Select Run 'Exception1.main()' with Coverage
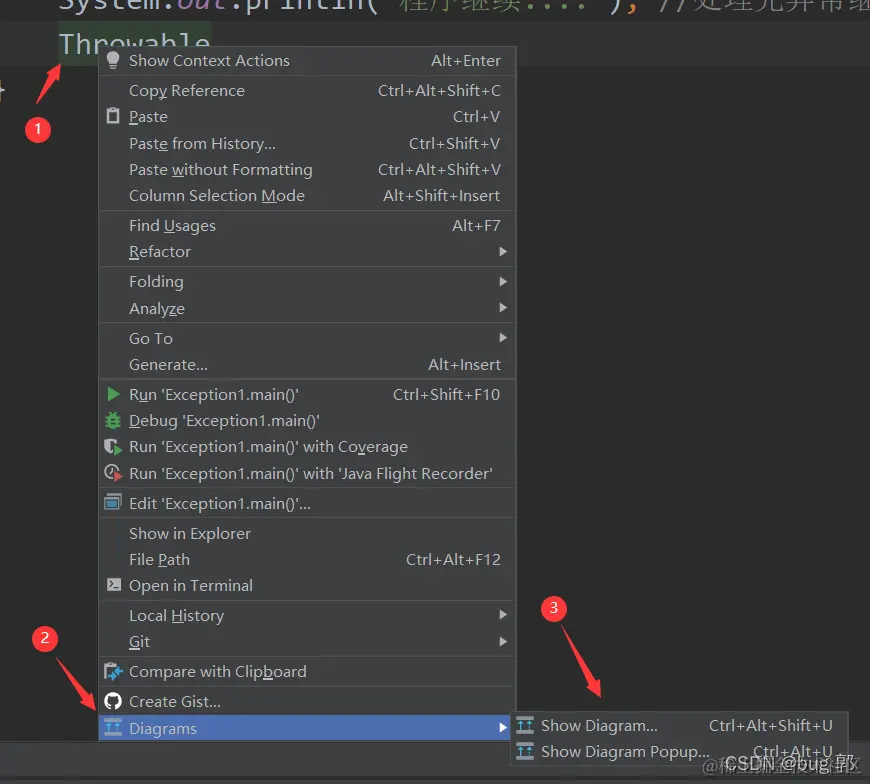870x784 pixels. click(307, 447)
